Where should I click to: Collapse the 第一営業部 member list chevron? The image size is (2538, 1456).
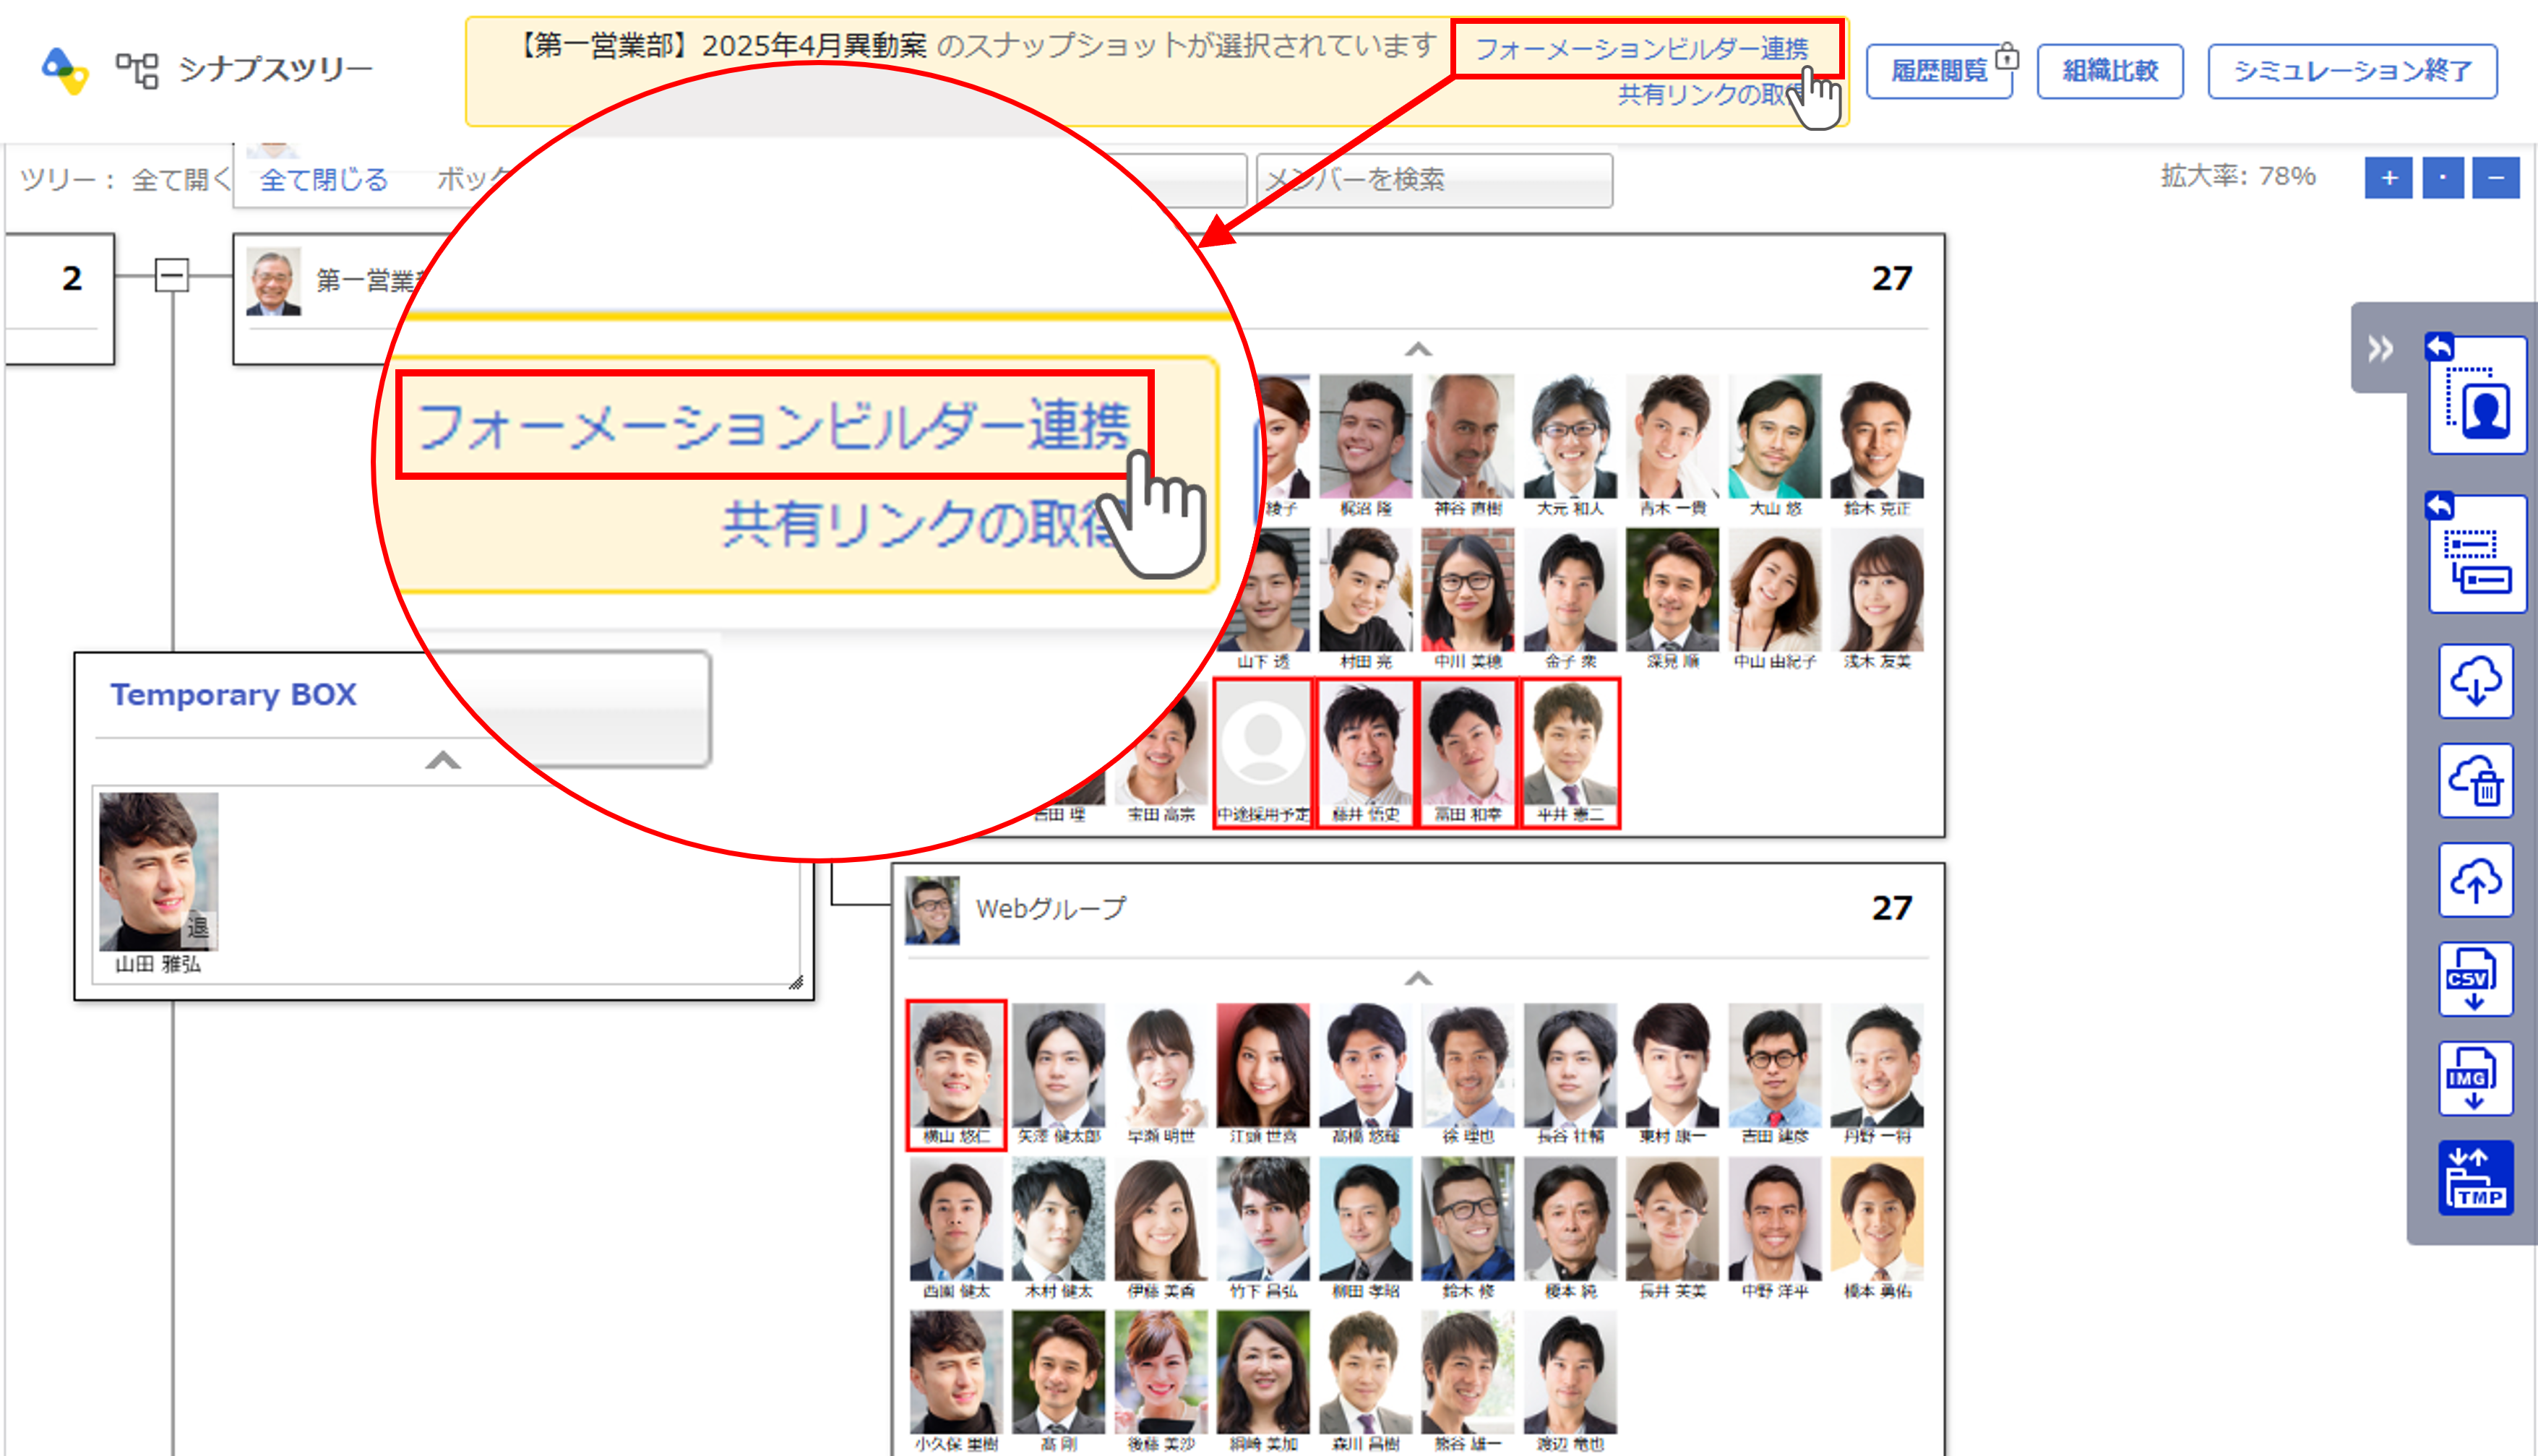pyautogui.click(x=1418, y=349)
